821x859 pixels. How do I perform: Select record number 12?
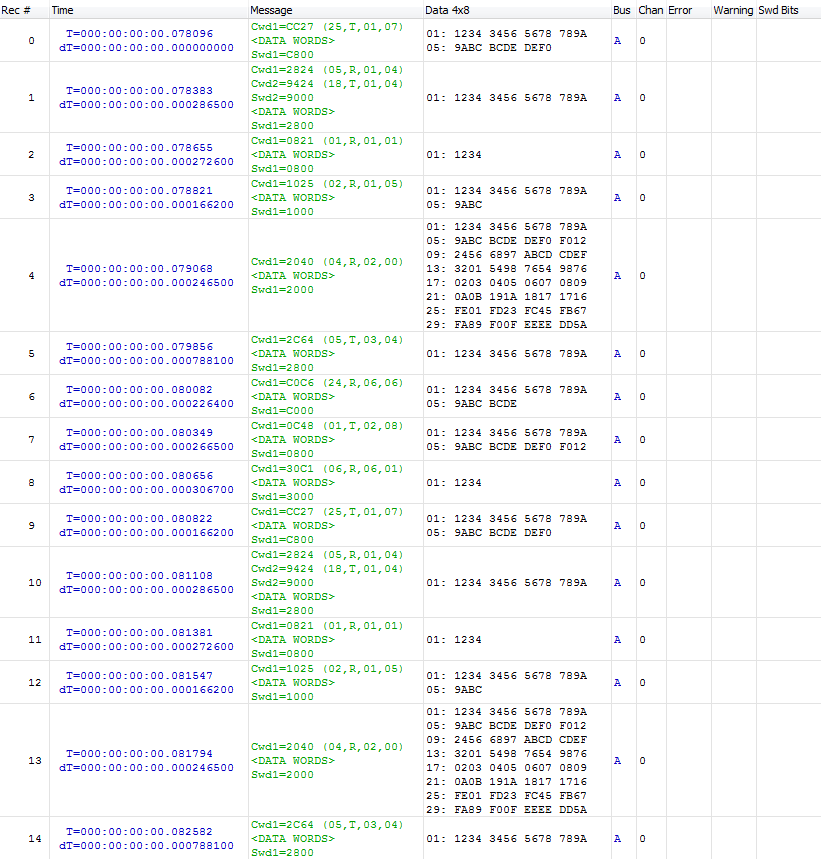[x=35, y=683]
